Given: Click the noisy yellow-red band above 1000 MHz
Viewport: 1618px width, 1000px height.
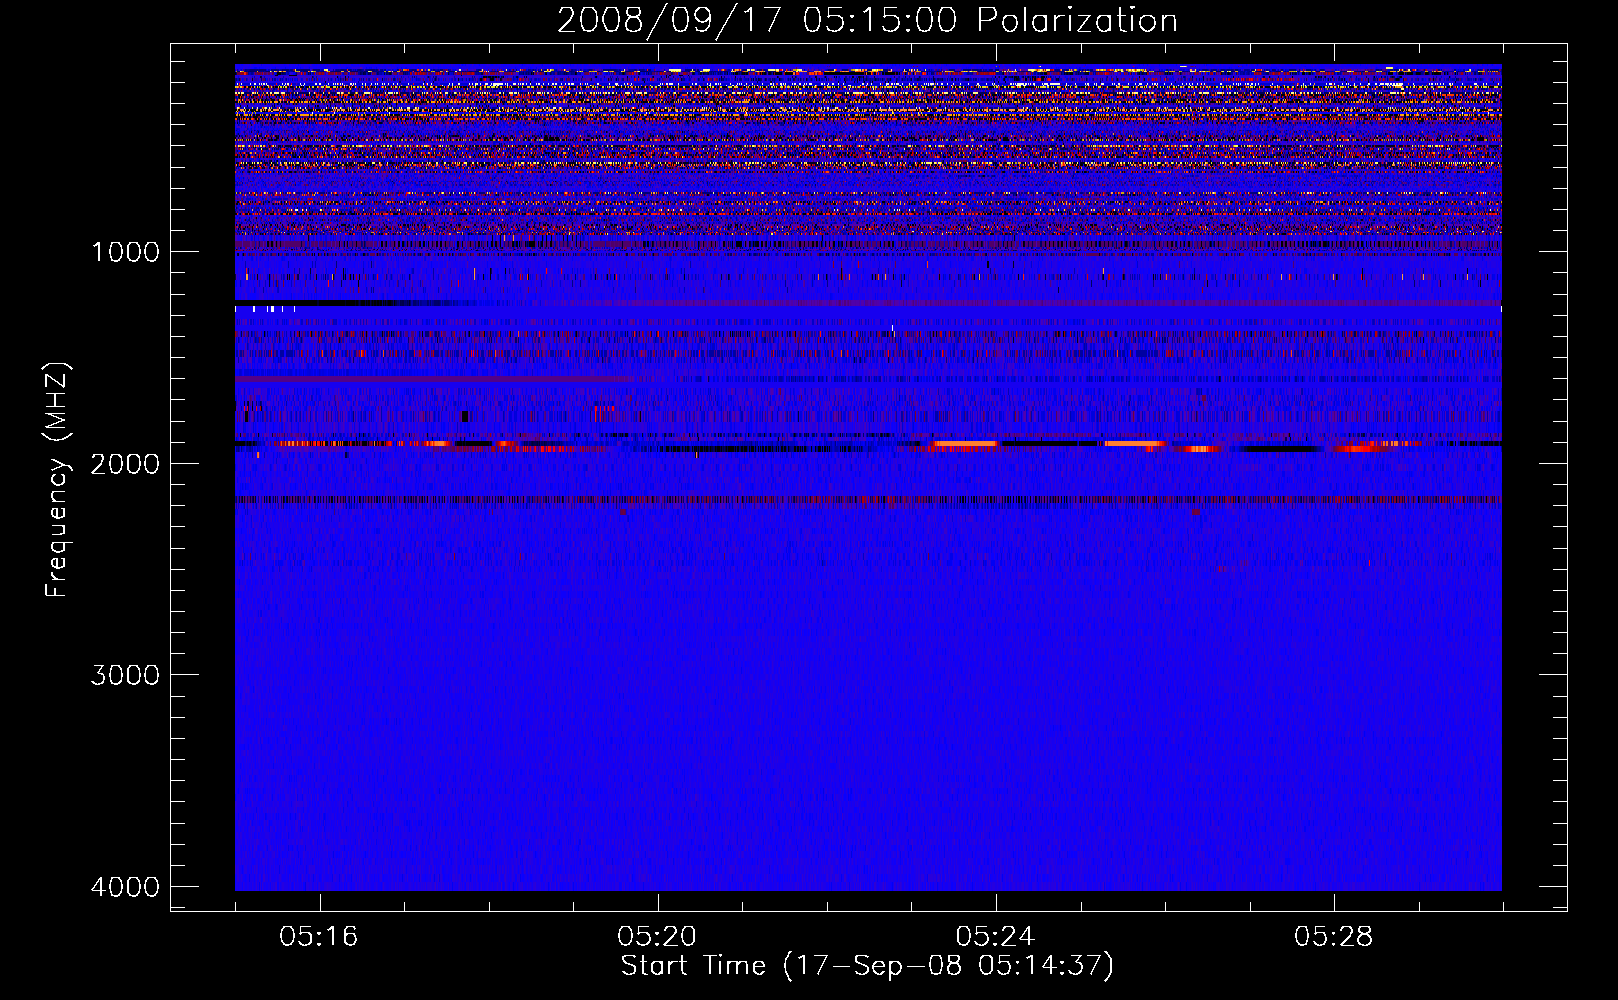Looking at the screenshot, I should pos(867,150).
